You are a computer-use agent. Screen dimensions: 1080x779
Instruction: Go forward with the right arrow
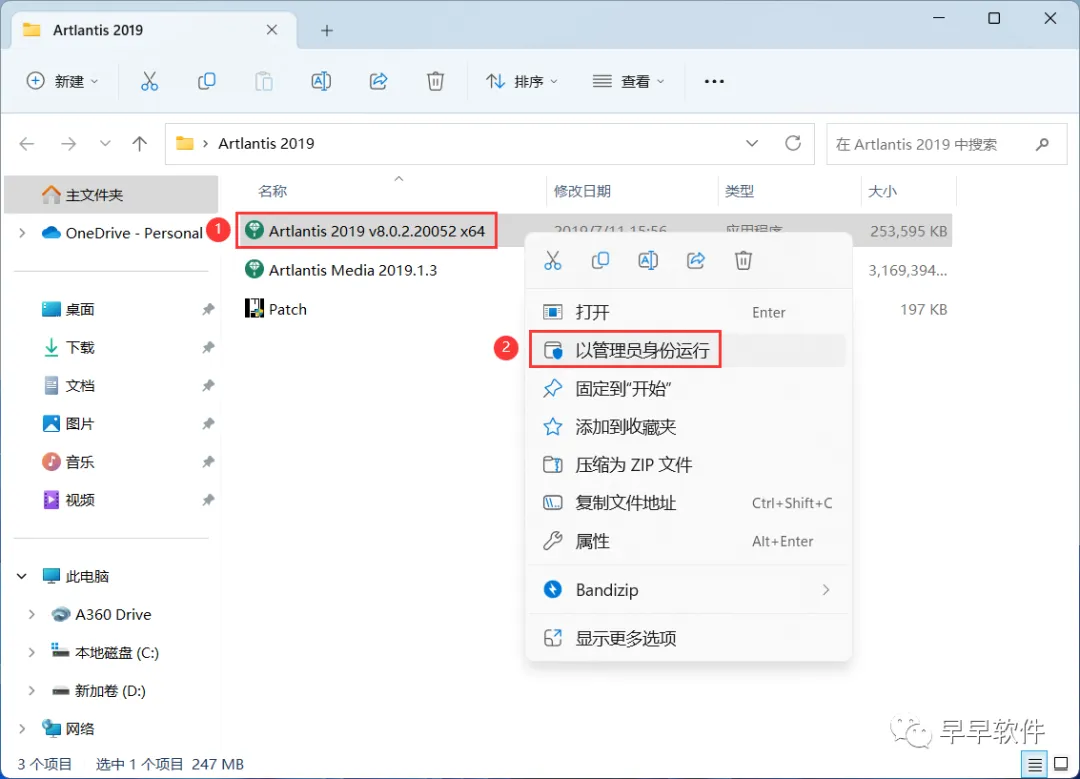(68, 143)
